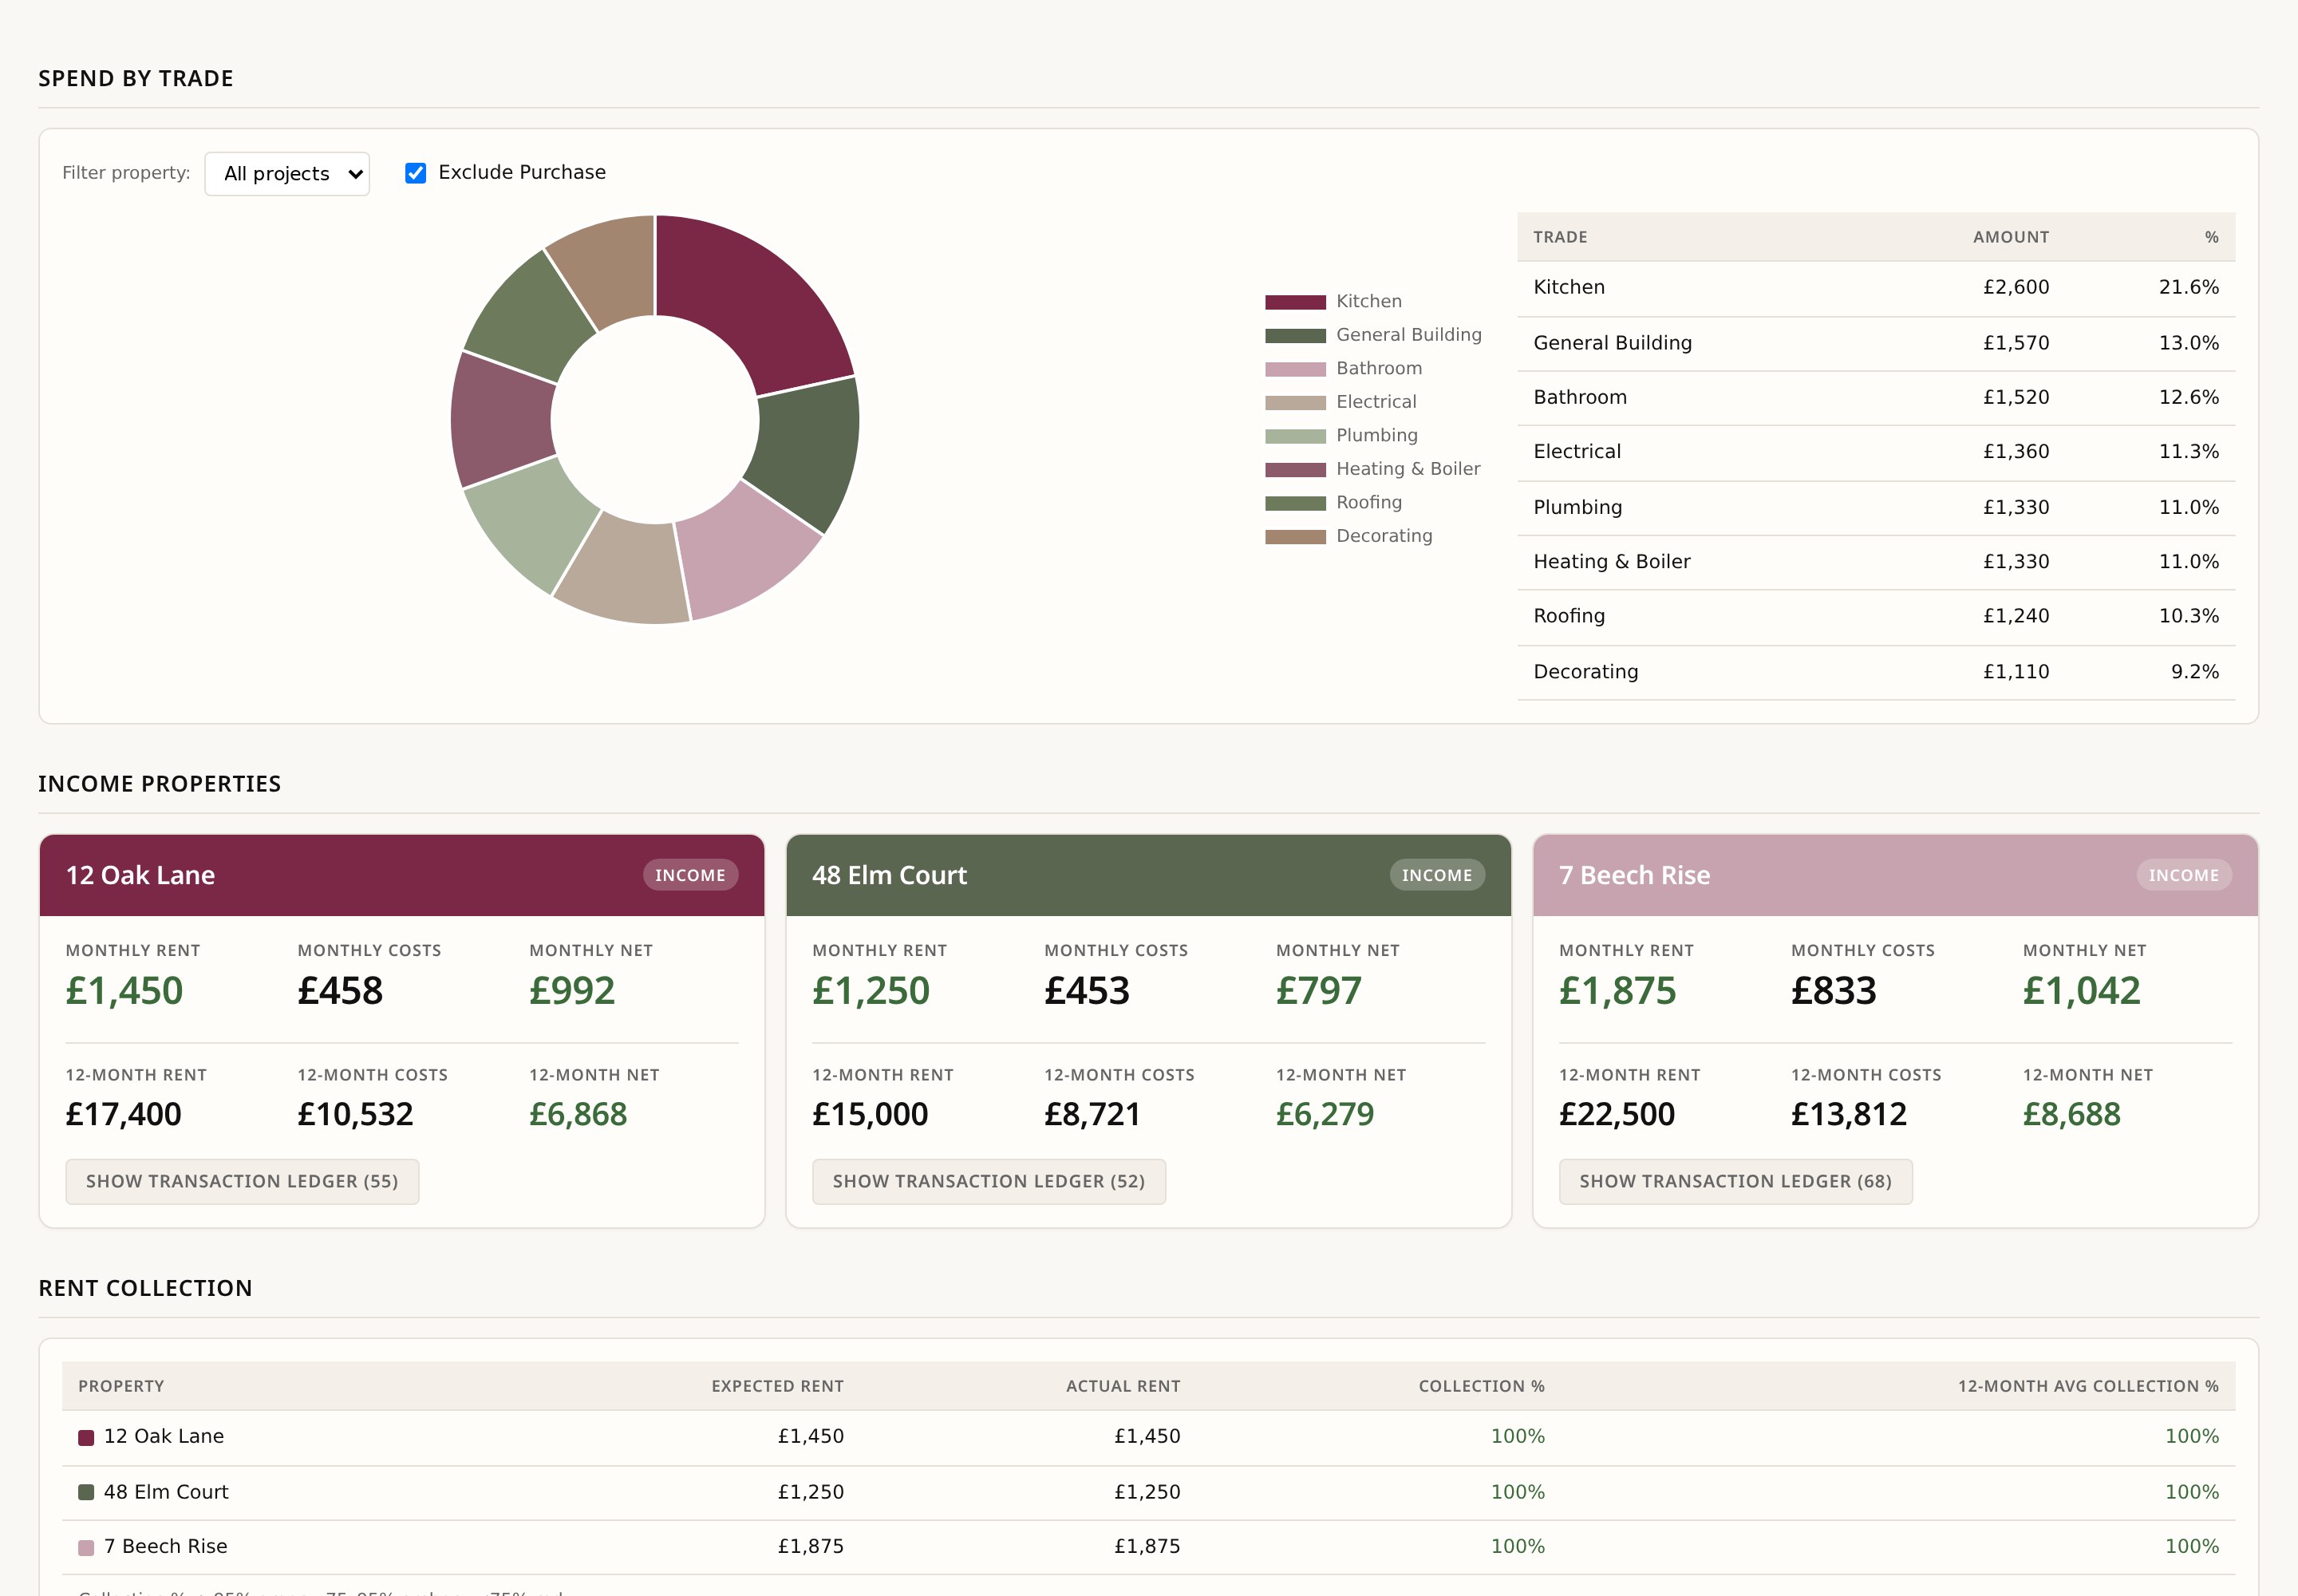
Task: Click the Decorating legend color swatch
Action: pos(1295,536)
